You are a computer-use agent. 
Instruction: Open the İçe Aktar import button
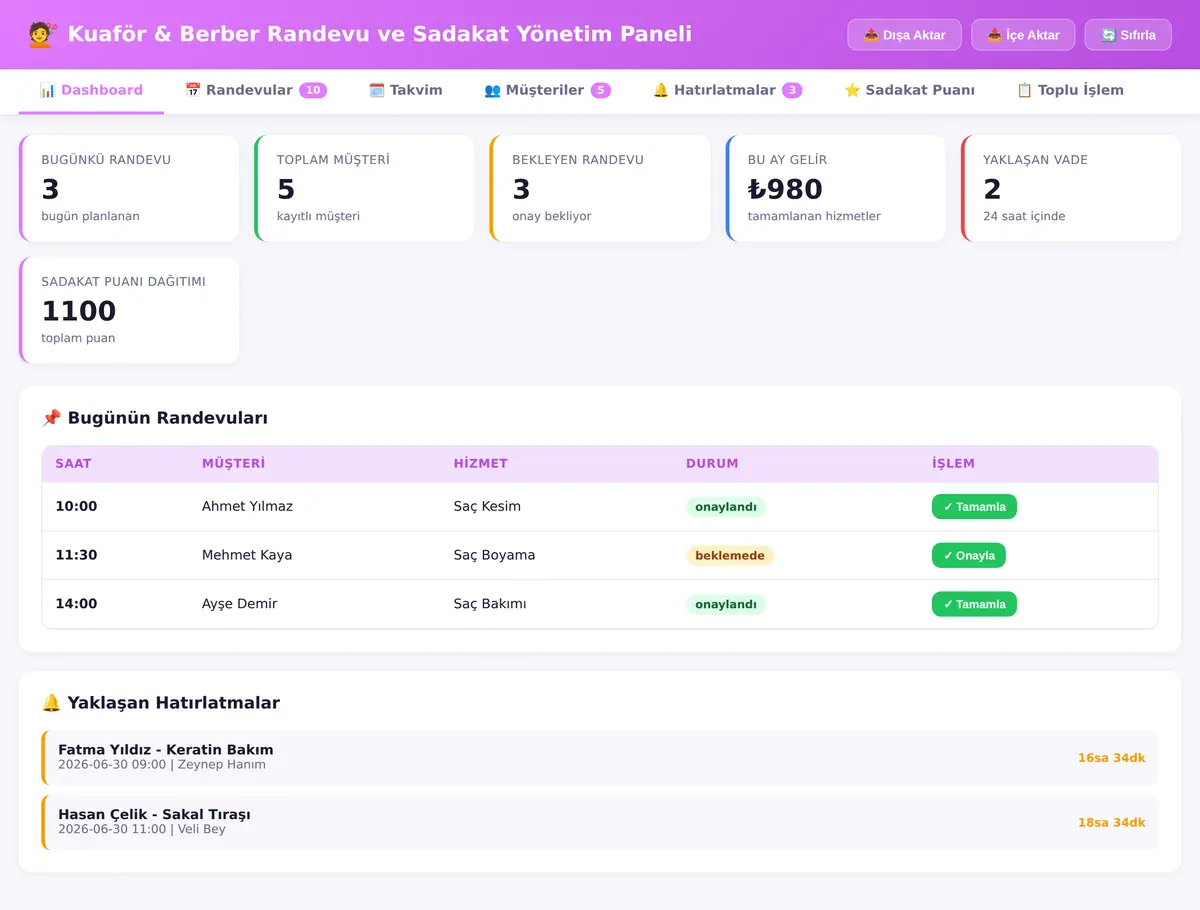pyautogui.click(x=1023, y=35)
